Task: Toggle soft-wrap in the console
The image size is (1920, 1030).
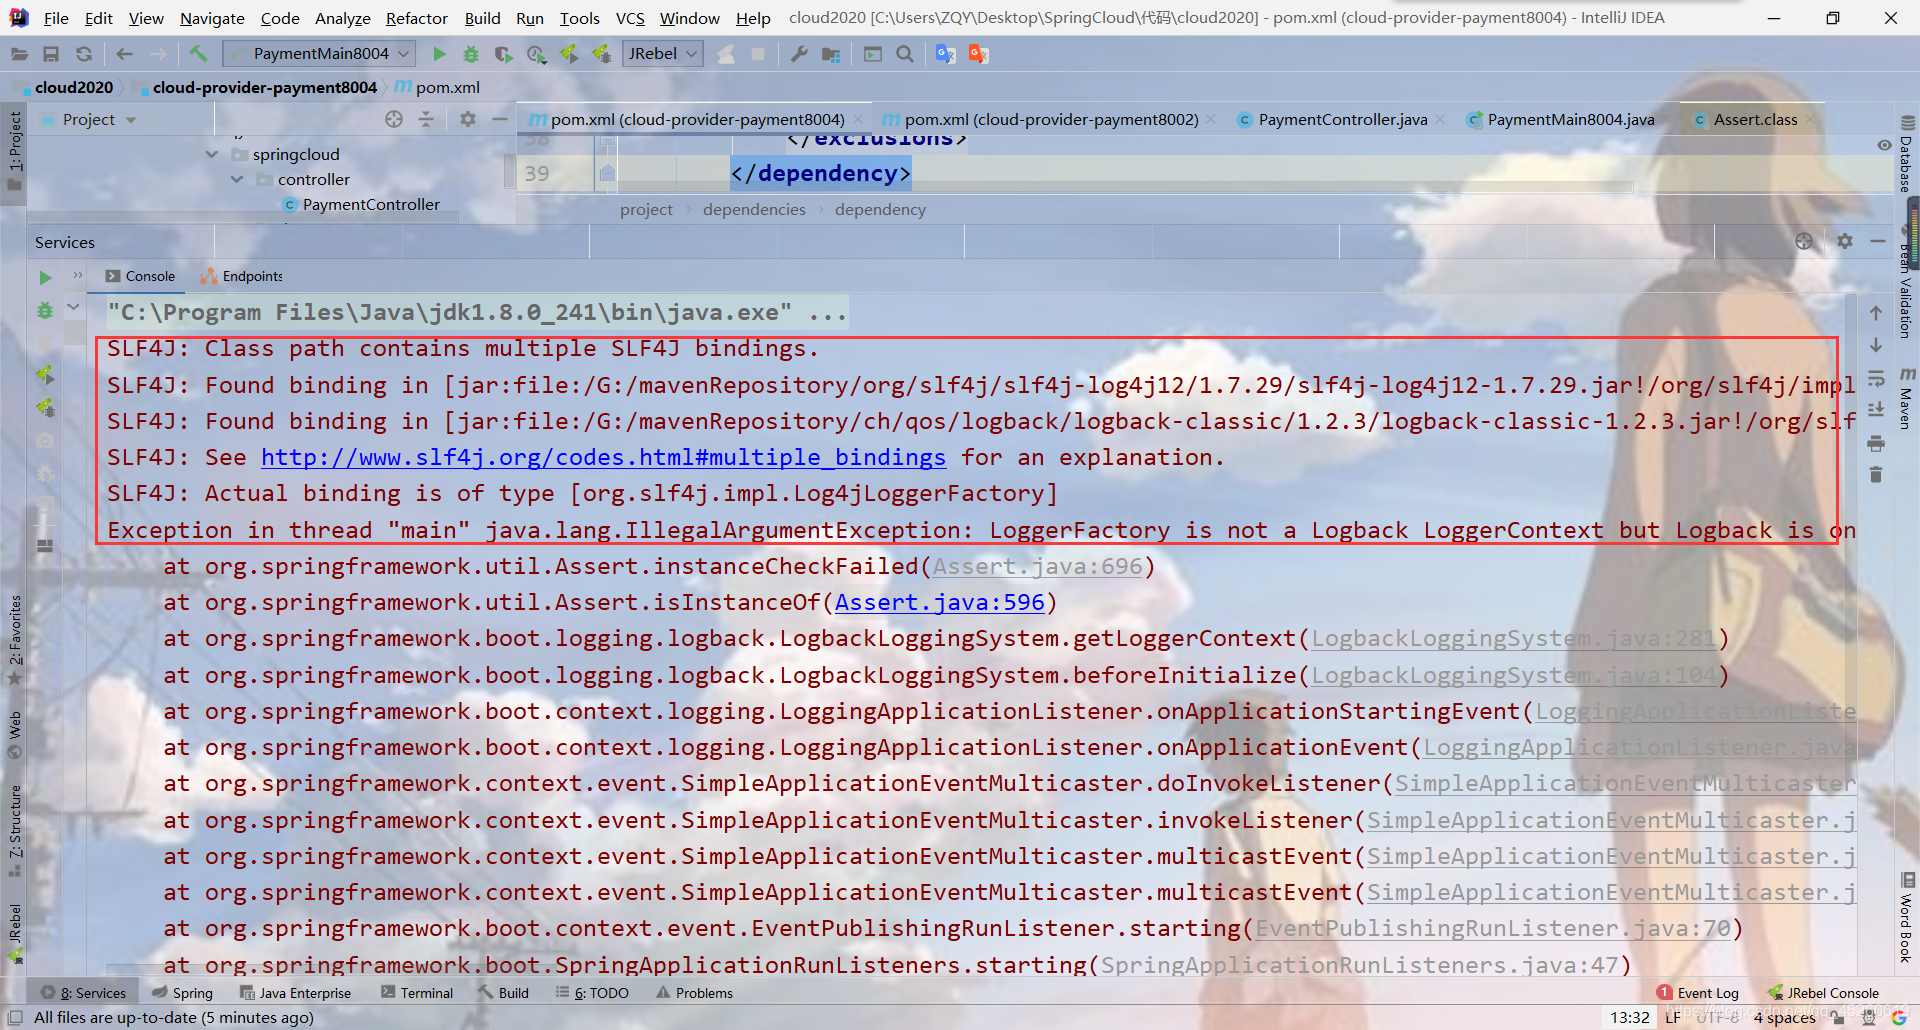Action: tap(1876, 378)
